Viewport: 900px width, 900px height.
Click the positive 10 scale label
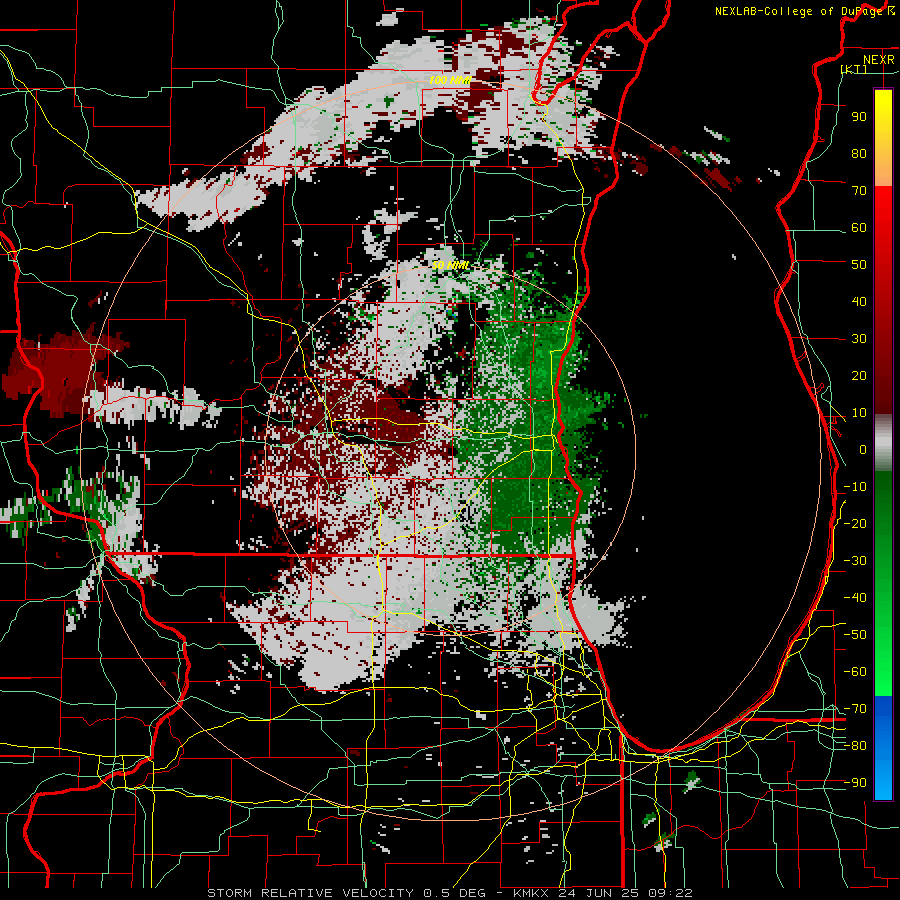[x=859, y=413]
